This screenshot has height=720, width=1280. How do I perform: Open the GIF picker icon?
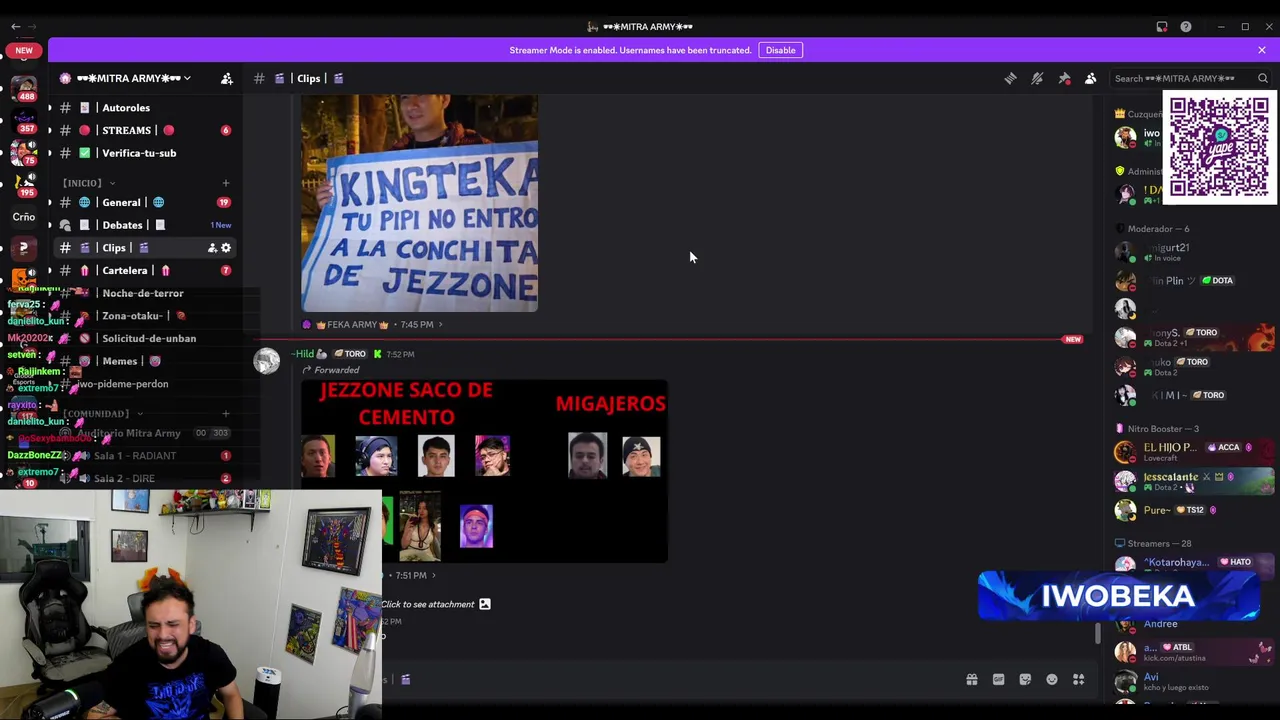pyautogui.click(x=998, y=680)
